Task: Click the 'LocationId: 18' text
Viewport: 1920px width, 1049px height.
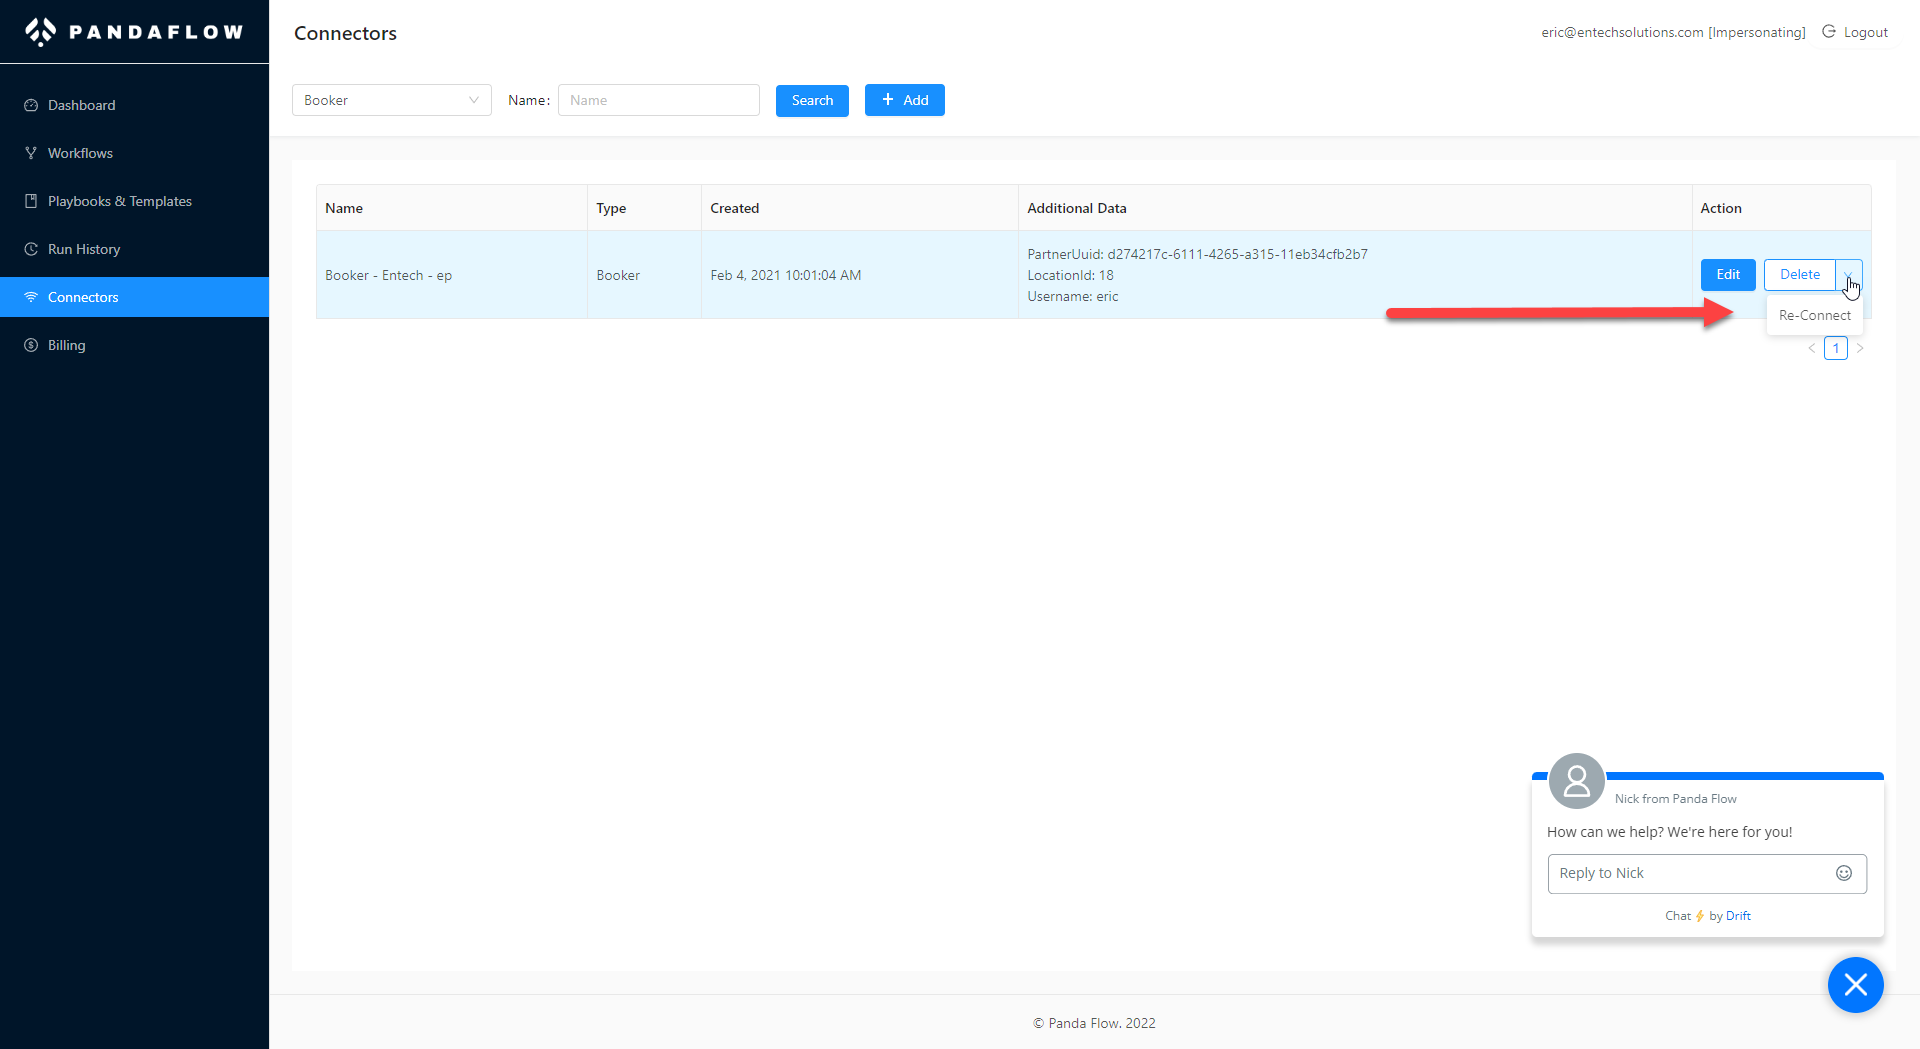Action: point(1070,275)
